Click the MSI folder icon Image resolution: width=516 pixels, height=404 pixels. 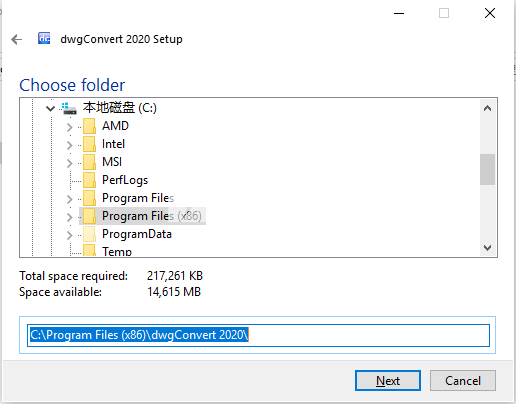[x=90, y=162]
